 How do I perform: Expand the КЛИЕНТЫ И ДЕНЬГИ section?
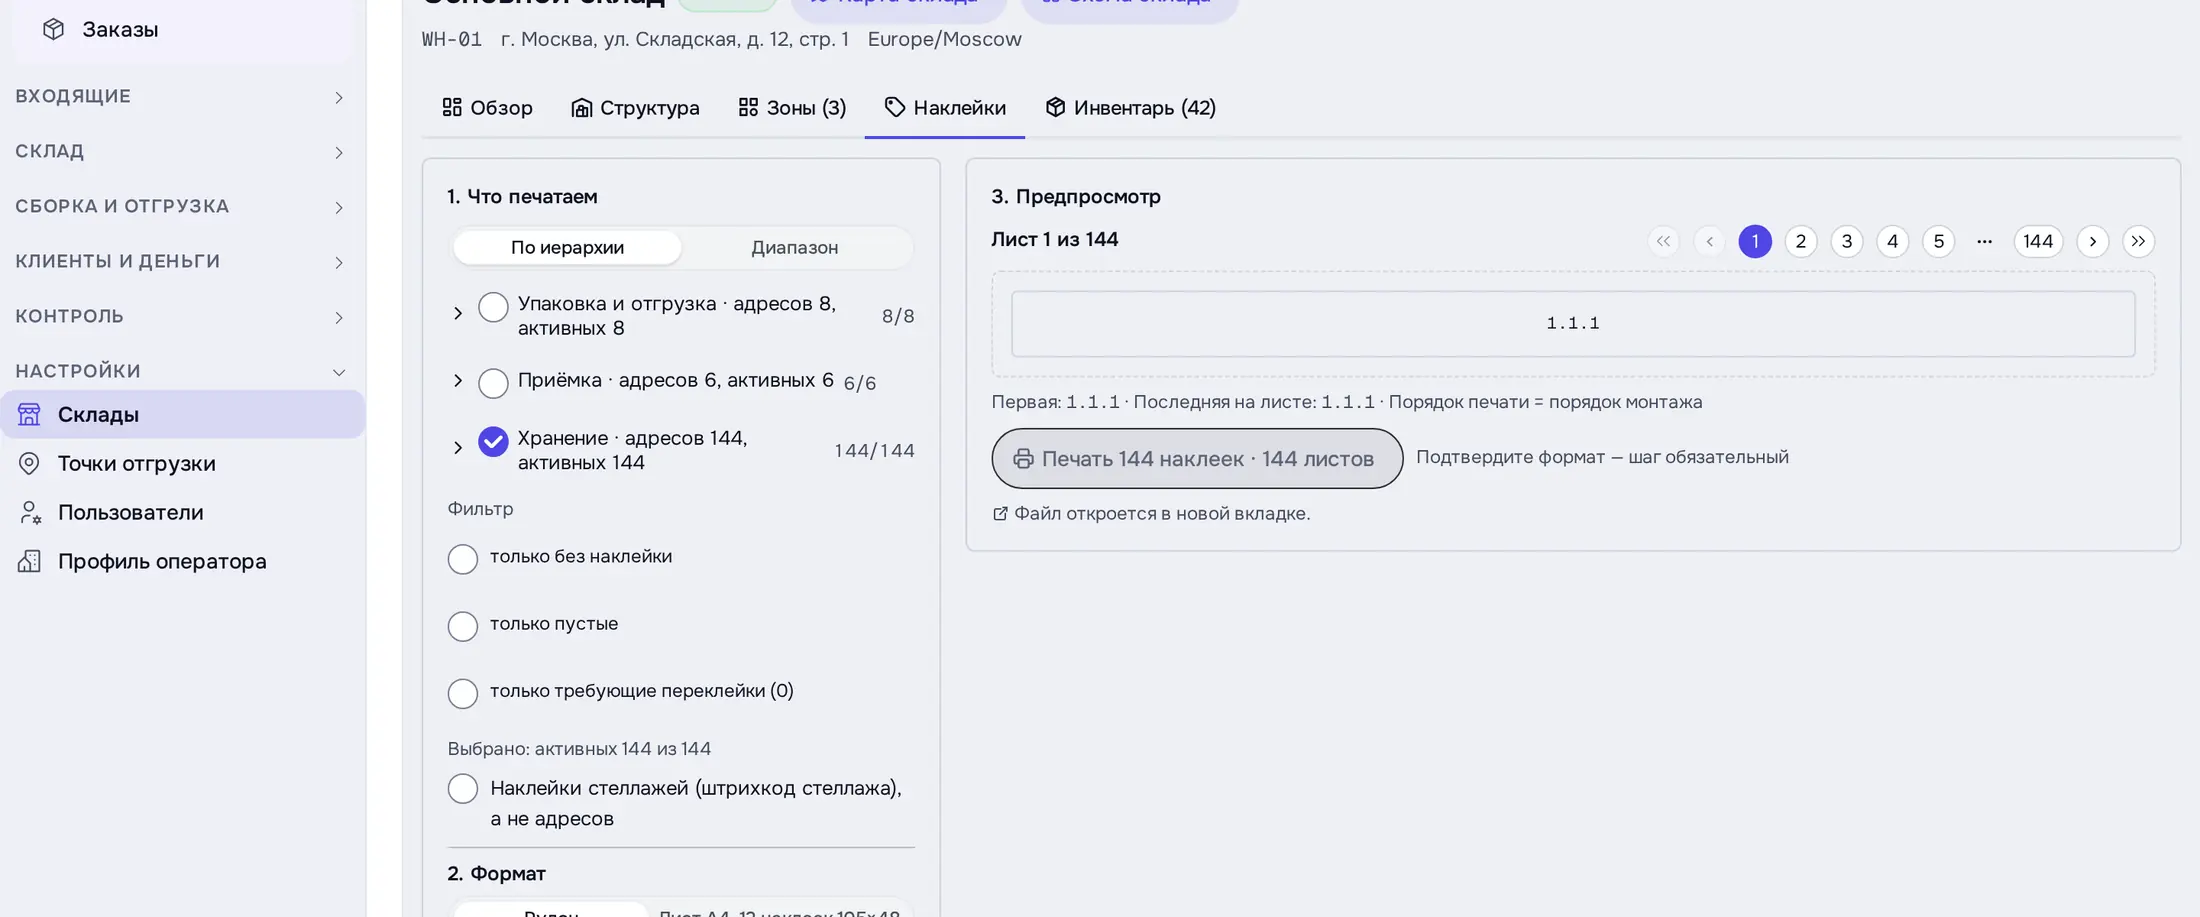coord(182,261)
